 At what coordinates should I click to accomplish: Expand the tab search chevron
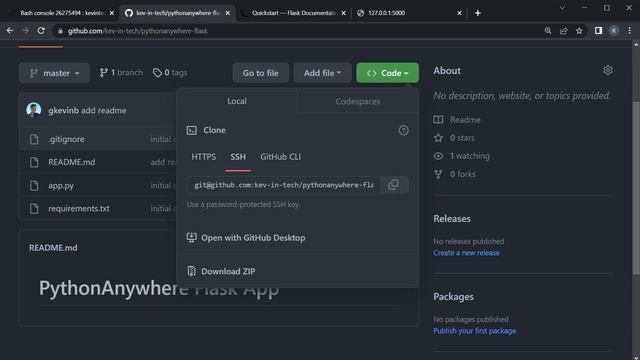[x=562, y=8]
